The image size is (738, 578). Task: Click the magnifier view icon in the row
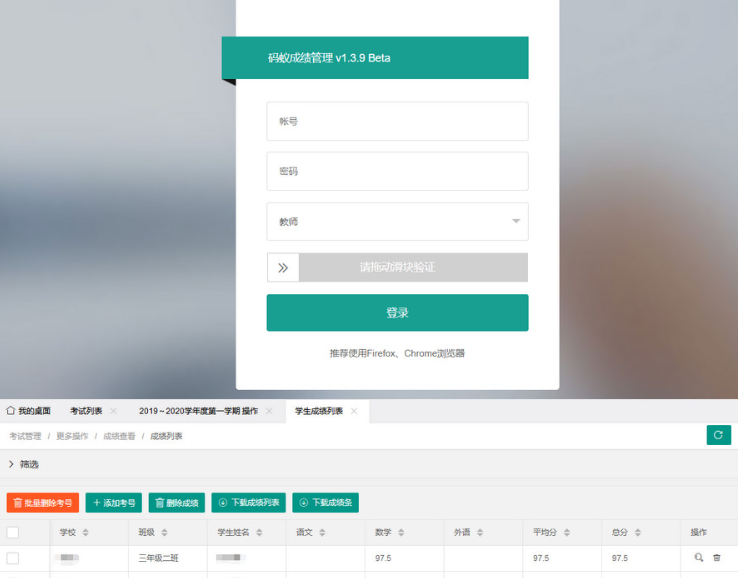coord(699,558)
